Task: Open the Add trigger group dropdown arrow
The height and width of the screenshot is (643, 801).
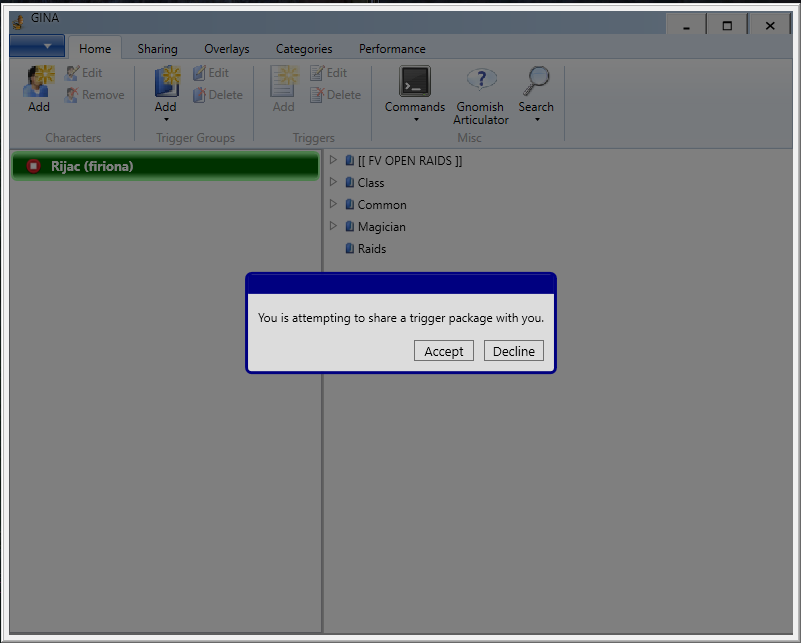Action: [166, 120]
